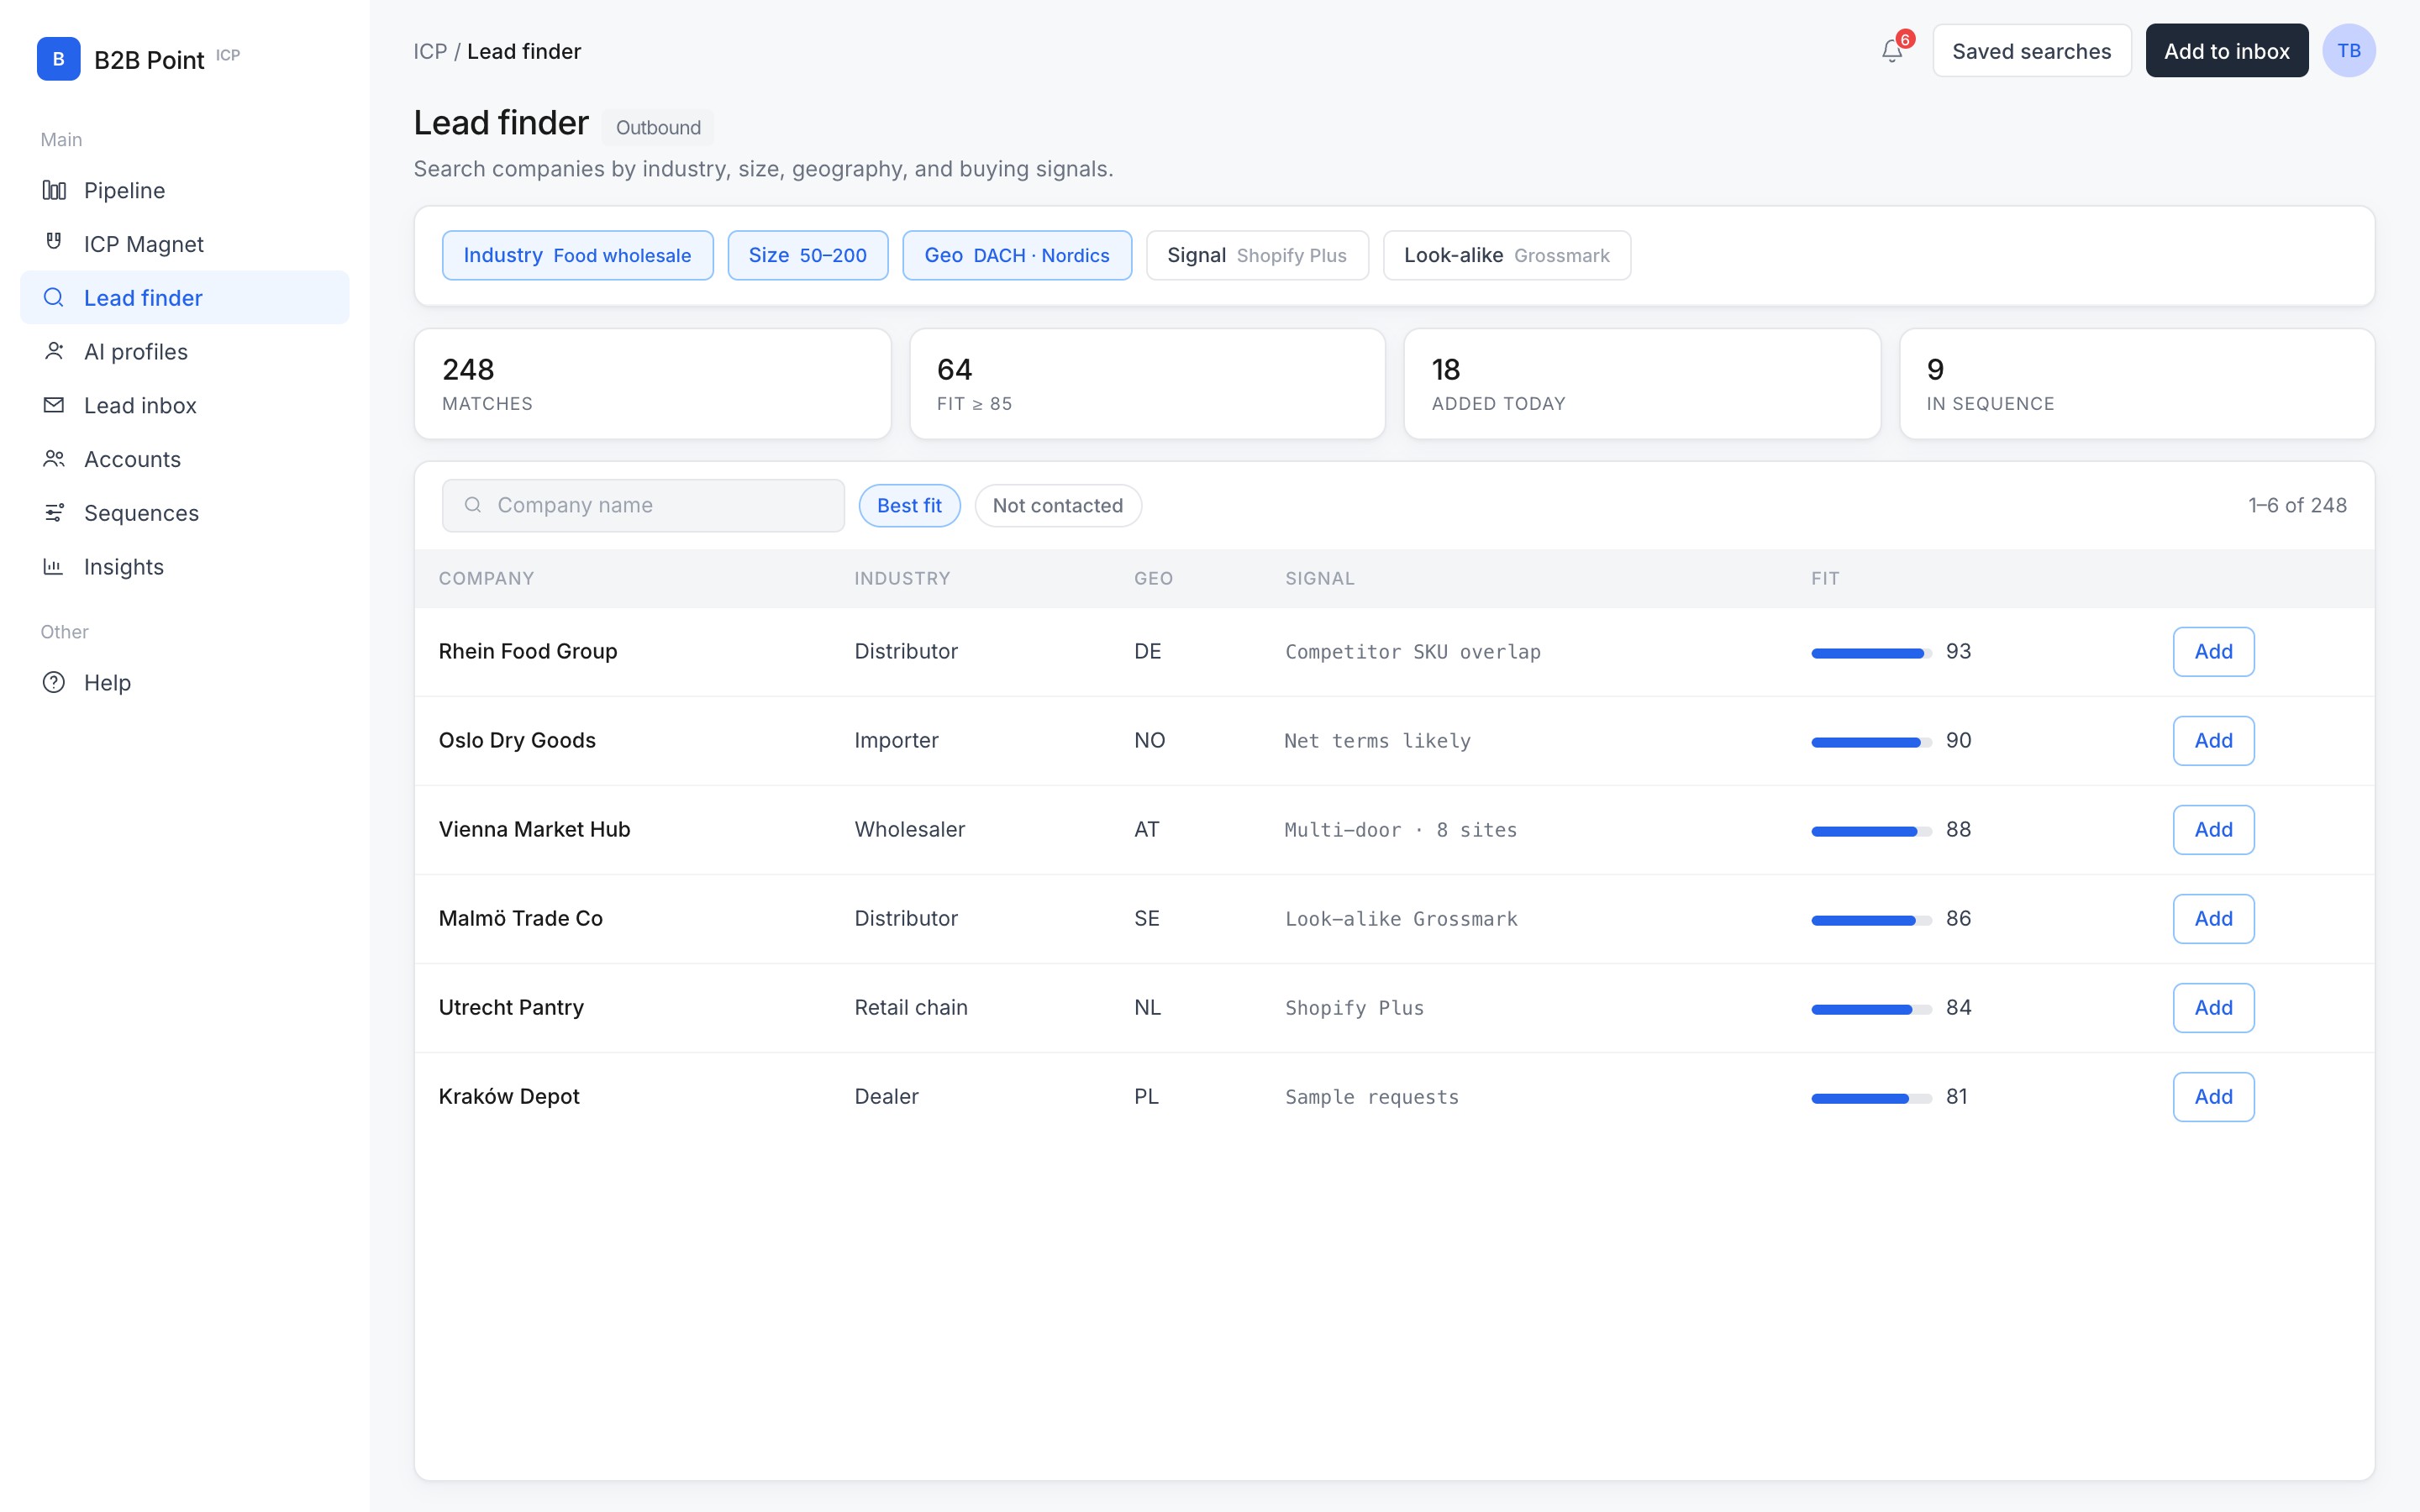Sort by INDUSTRY column header

[902, 578]
